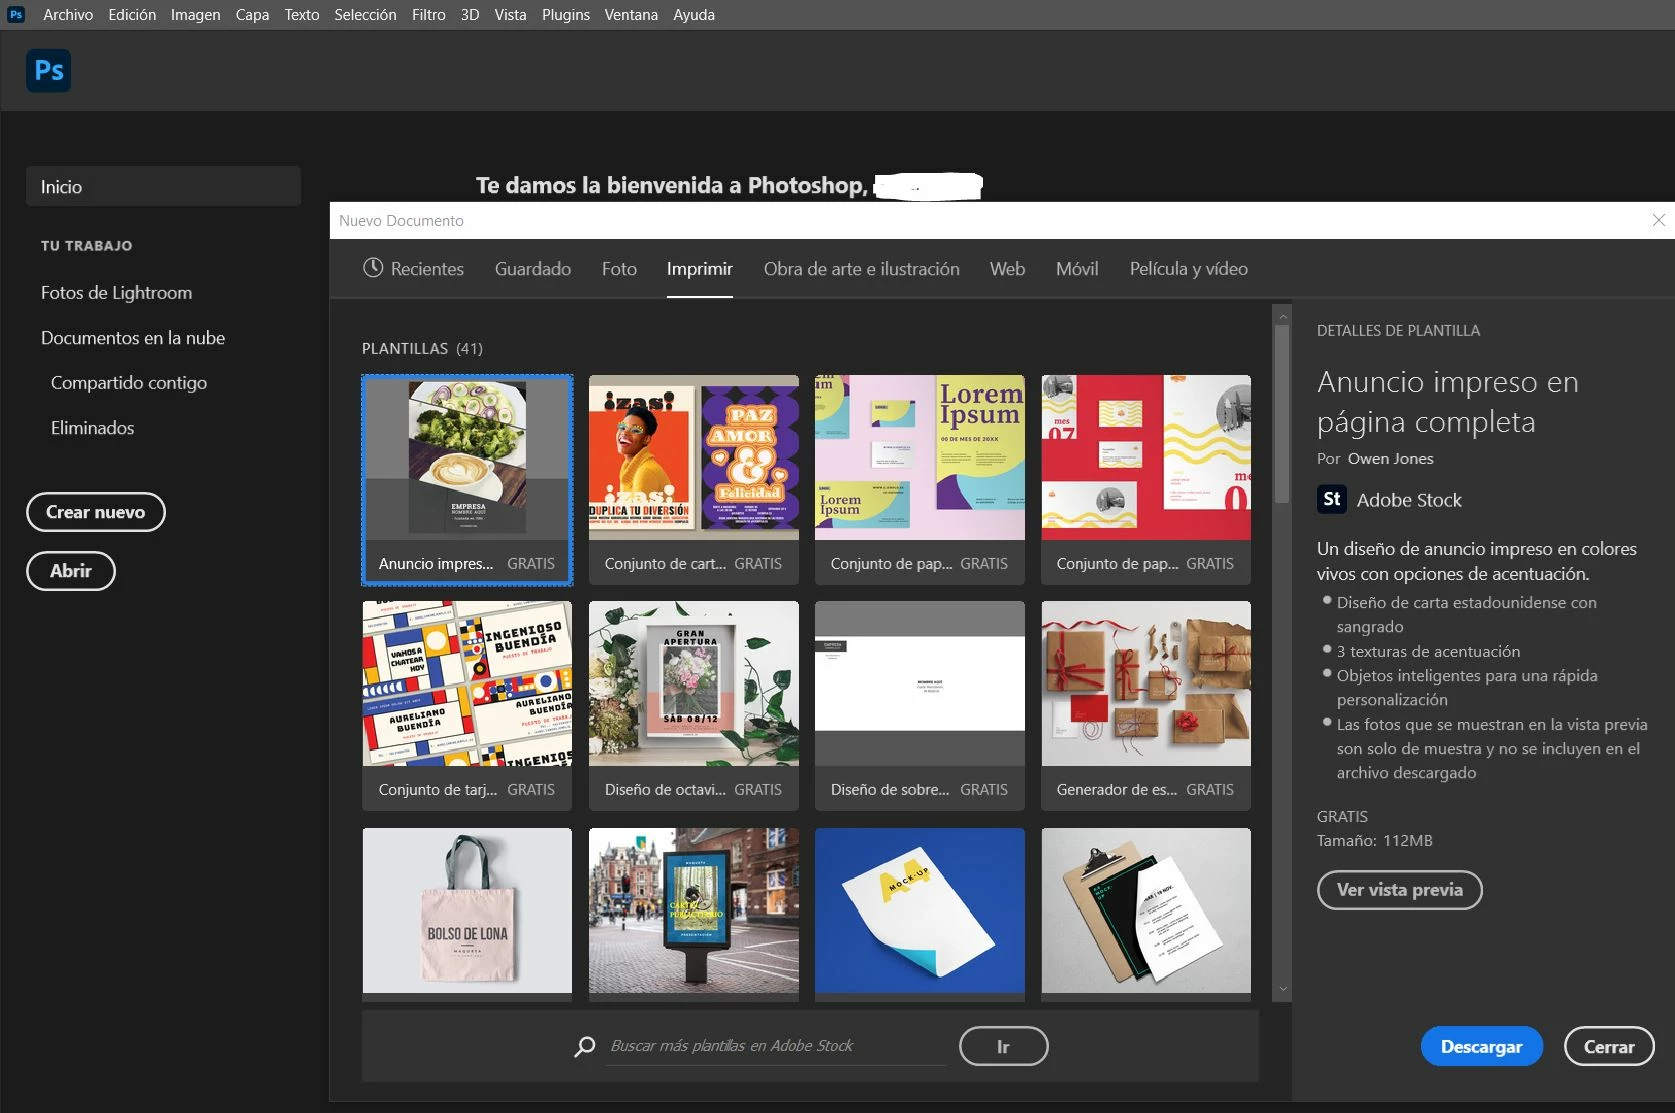Viewport: 1675px width, 1113px height.
Task: Open the Edición menu
Action: click(132, 15)
